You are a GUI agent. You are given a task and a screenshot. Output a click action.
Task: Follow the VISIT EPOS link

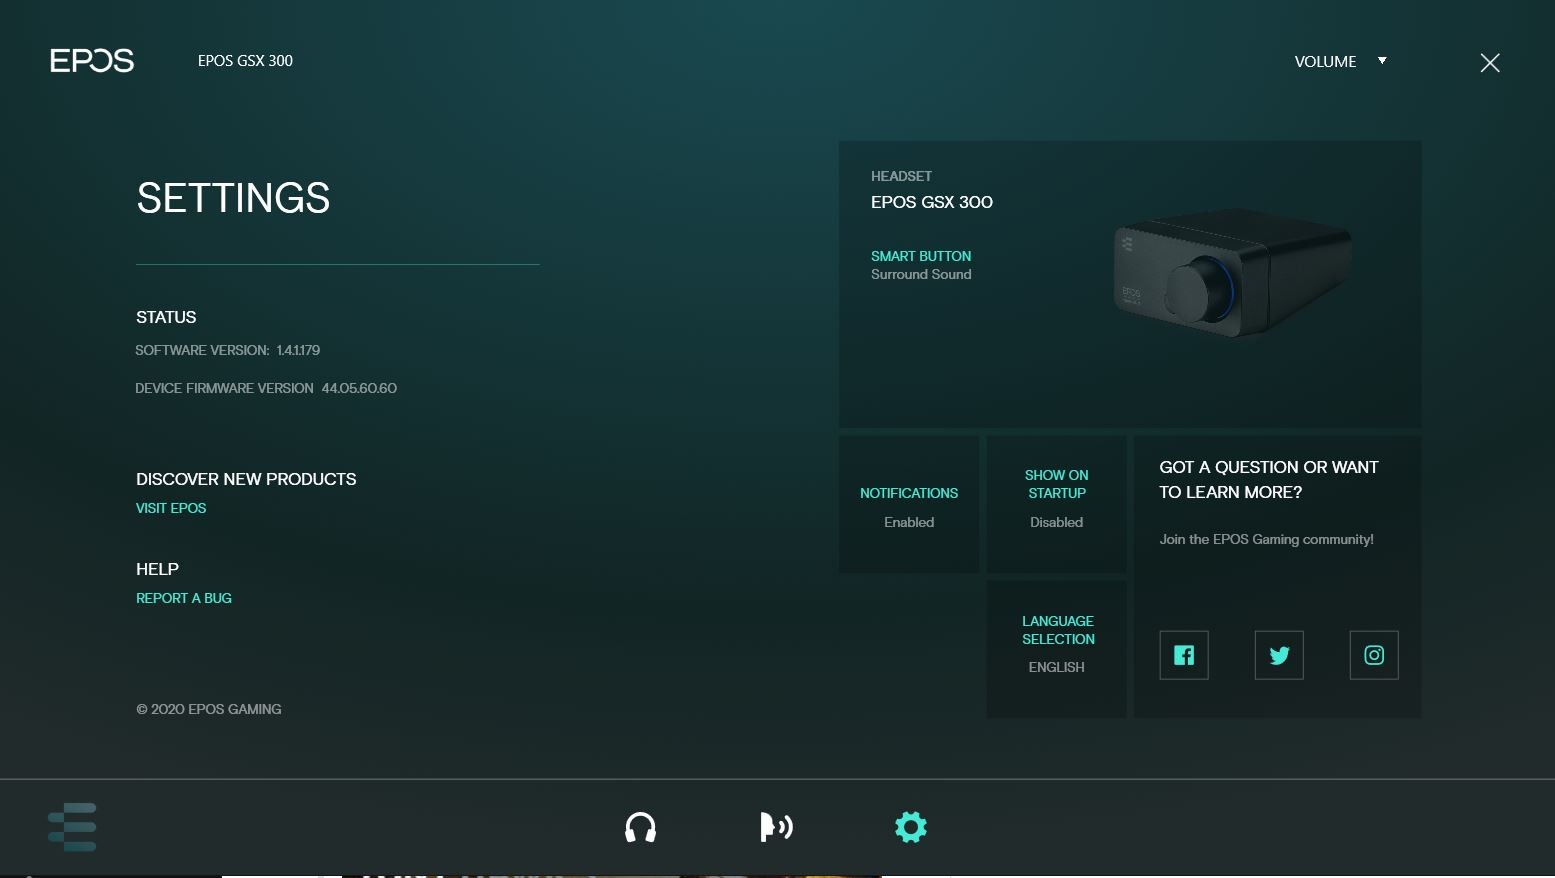point(171,508)
